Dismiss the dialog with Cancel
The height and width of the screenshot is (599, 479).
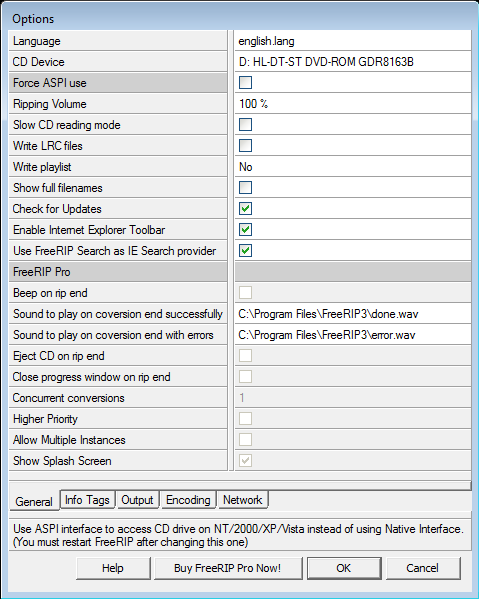[x=422, y=568]
